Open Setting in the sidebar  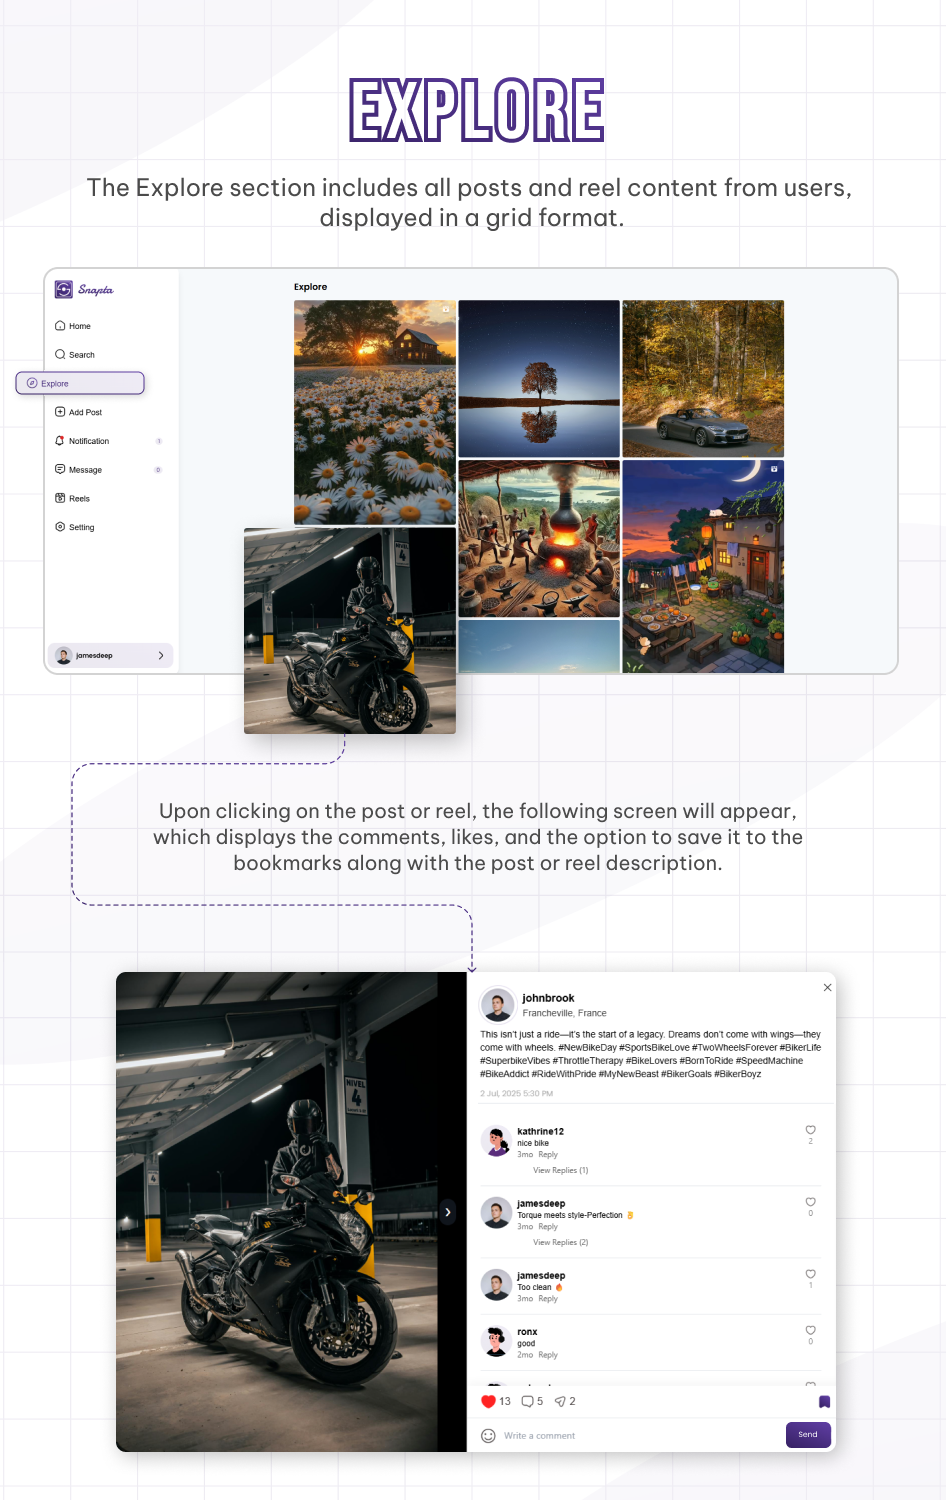pos(75,527)
